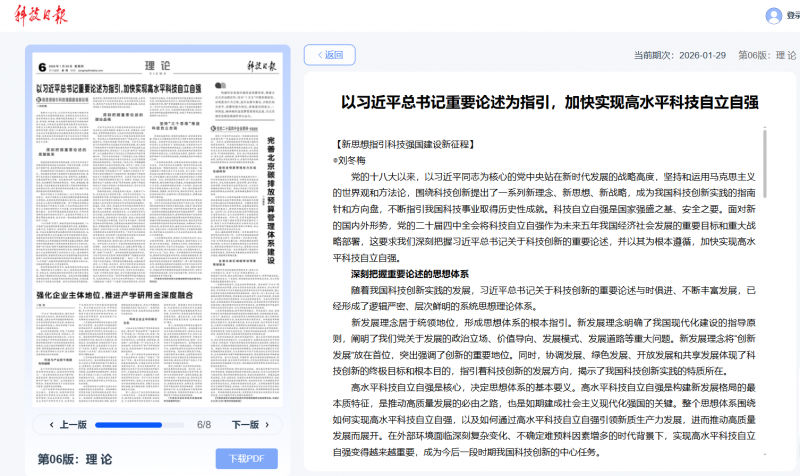Click the article title heading
The image size is (800, 476).
pos(549,102)
